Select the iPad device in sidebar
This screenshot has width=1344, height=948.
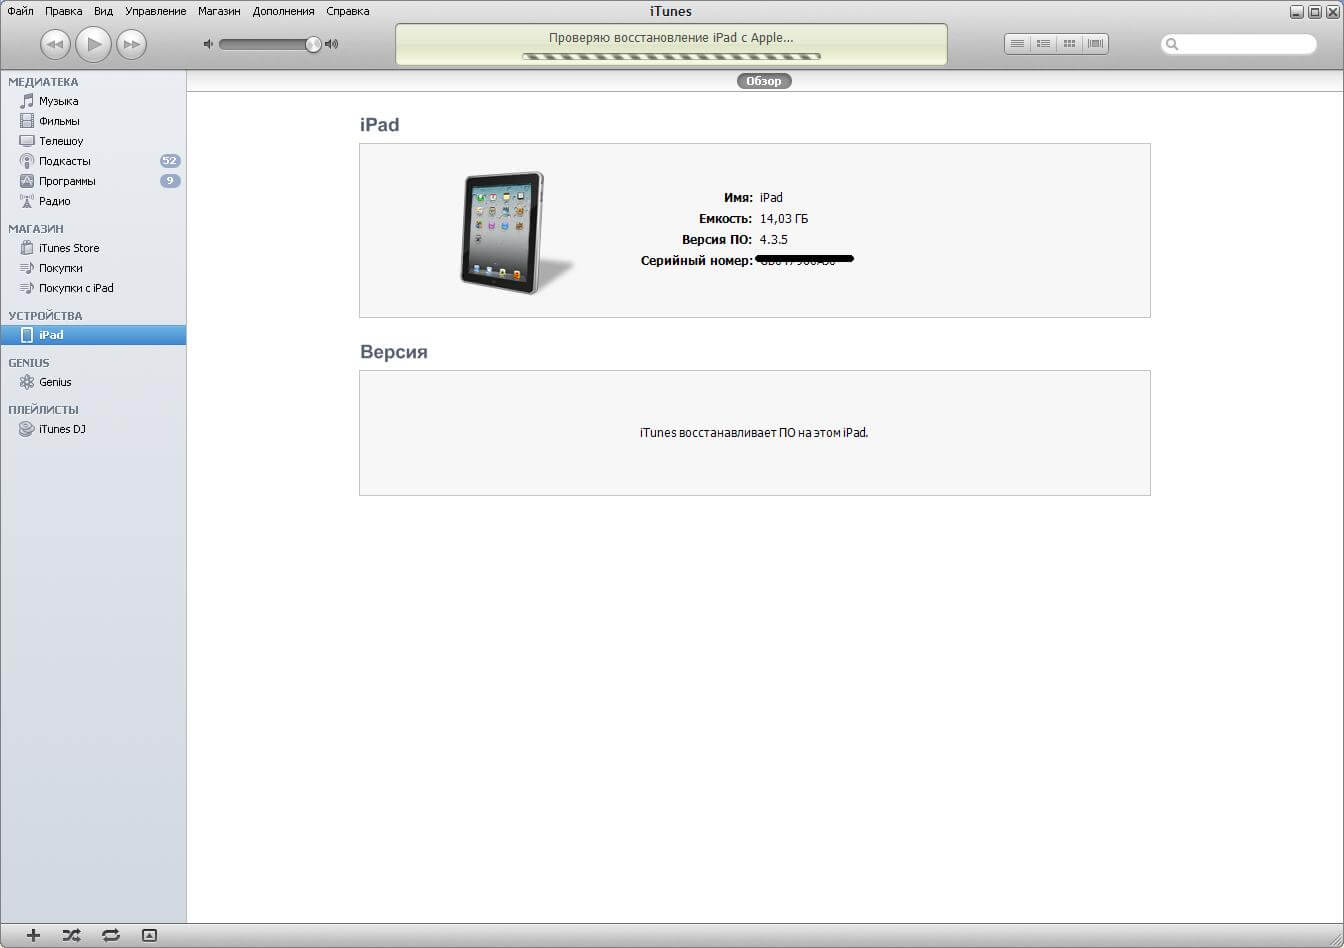tap(93, 335)
